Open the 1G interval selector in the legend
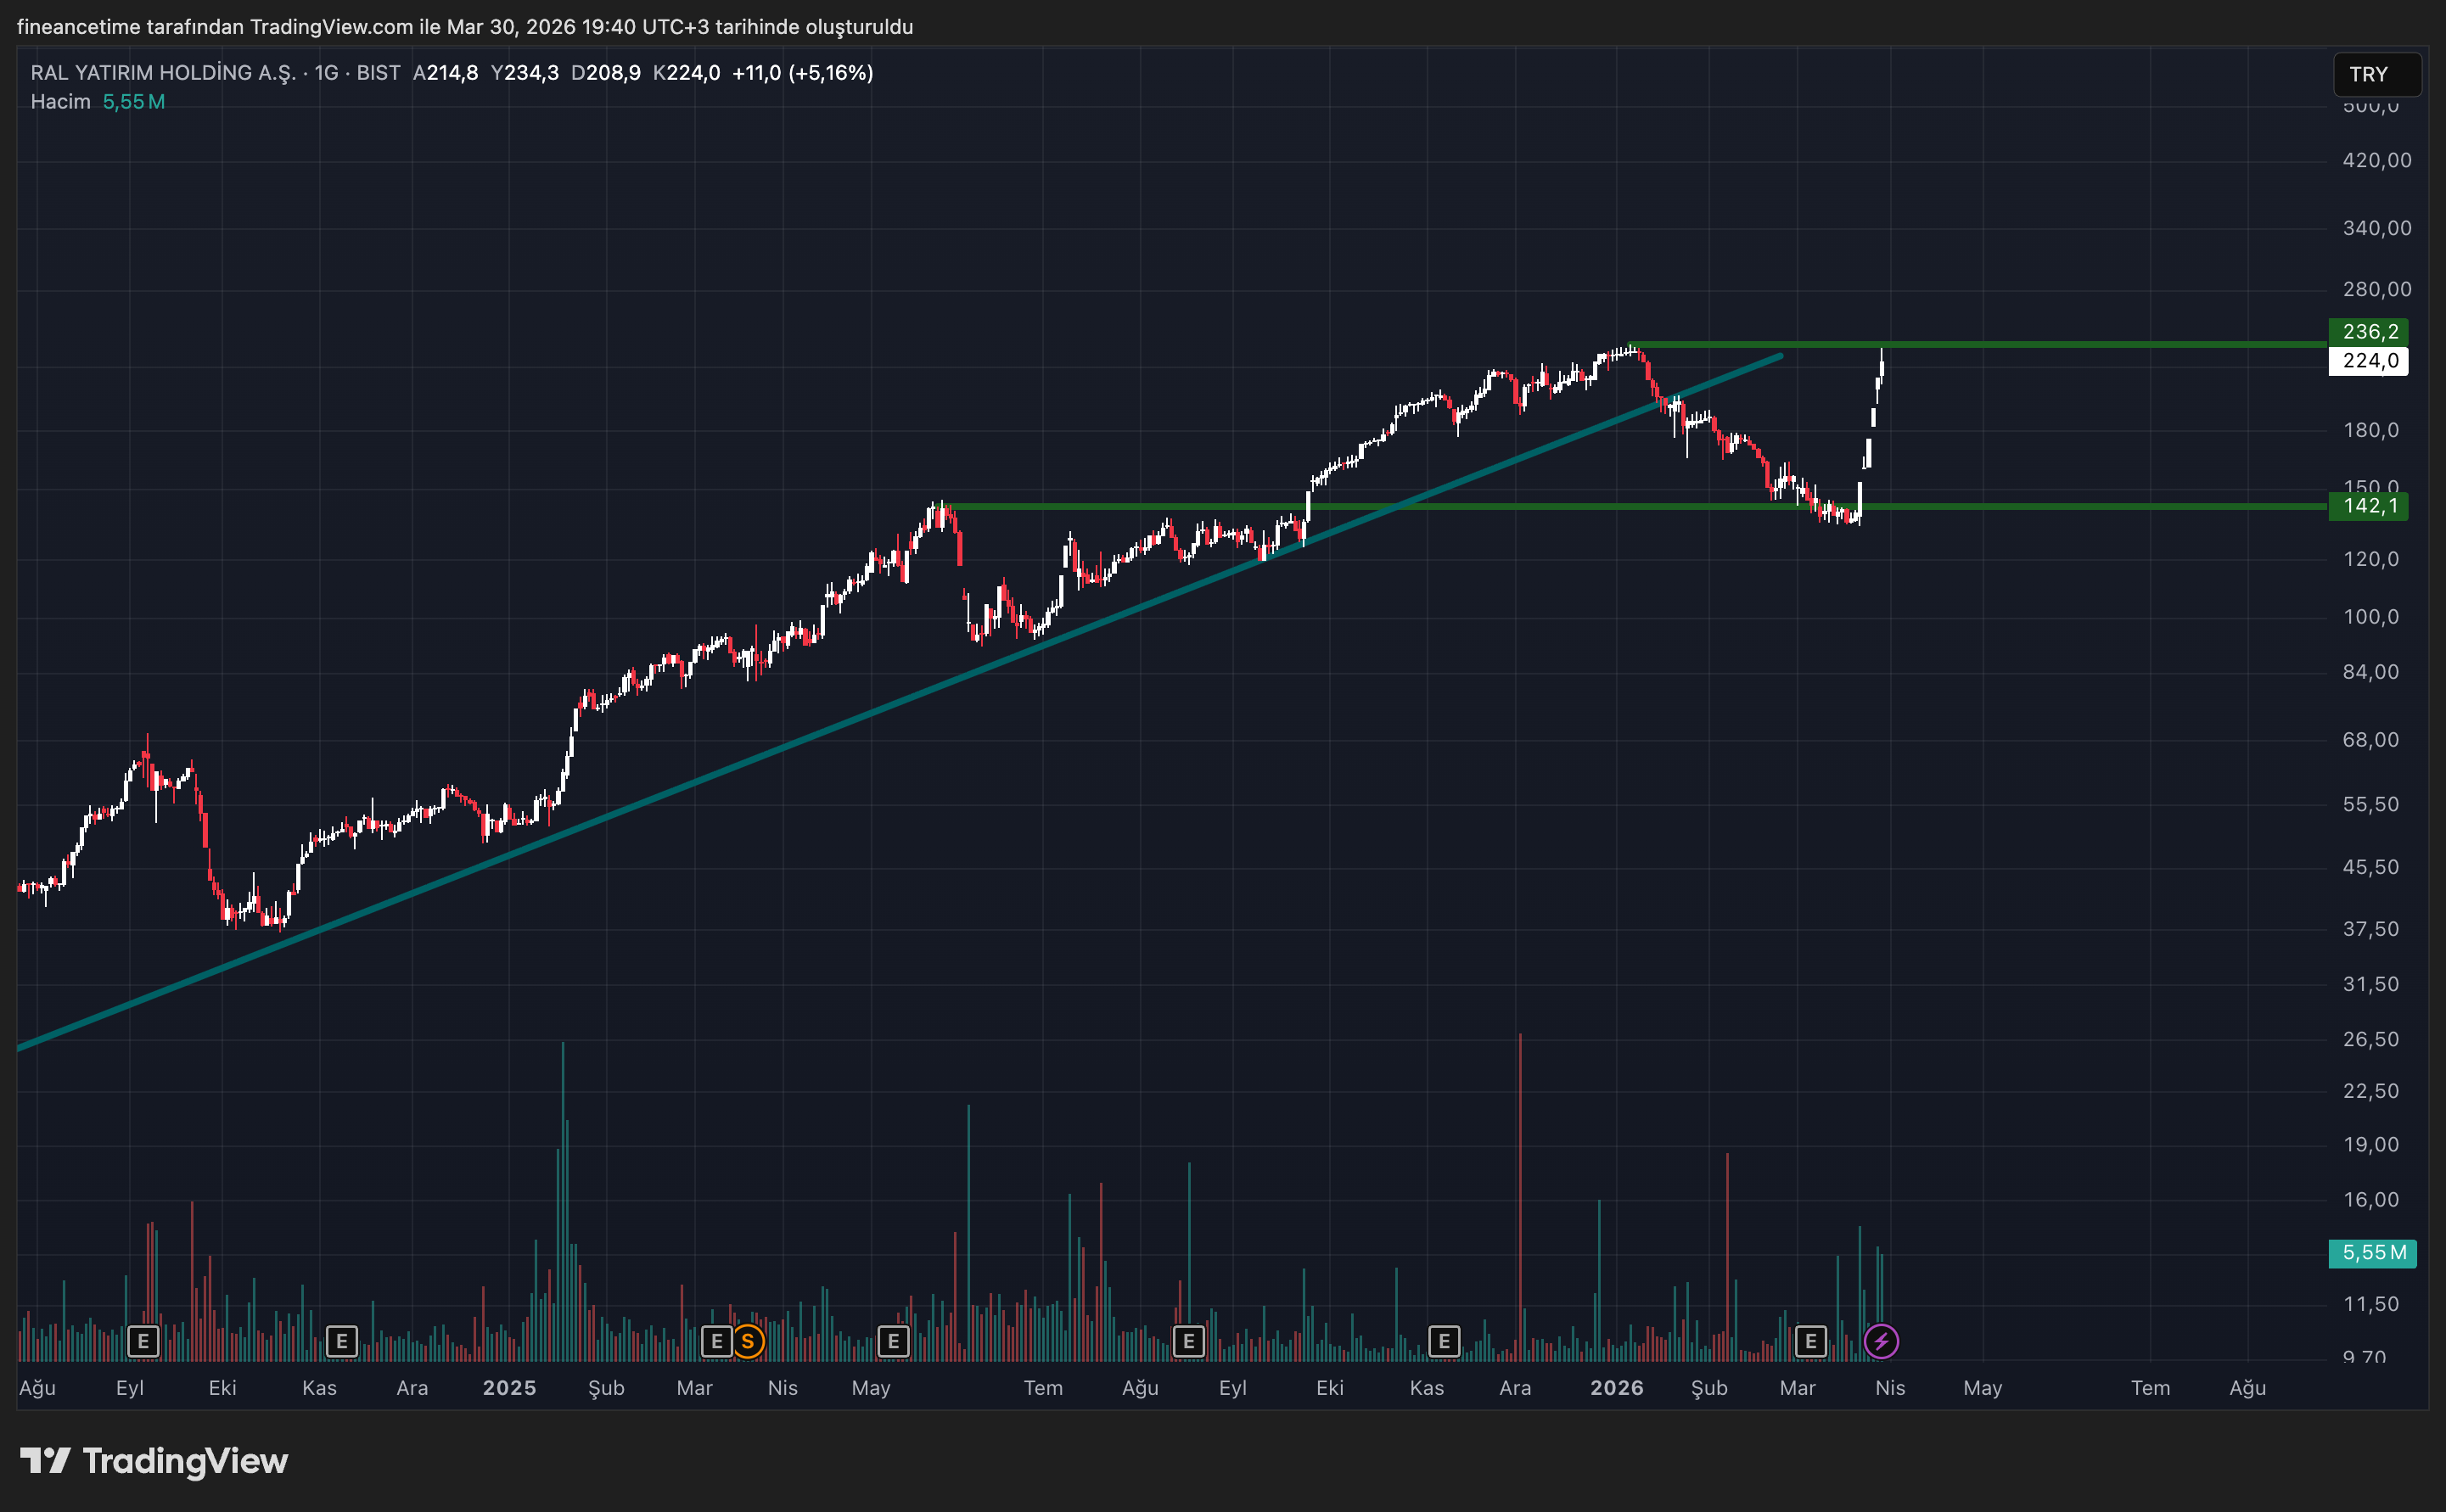2446x1512 pixels. (x=327, y=72)
